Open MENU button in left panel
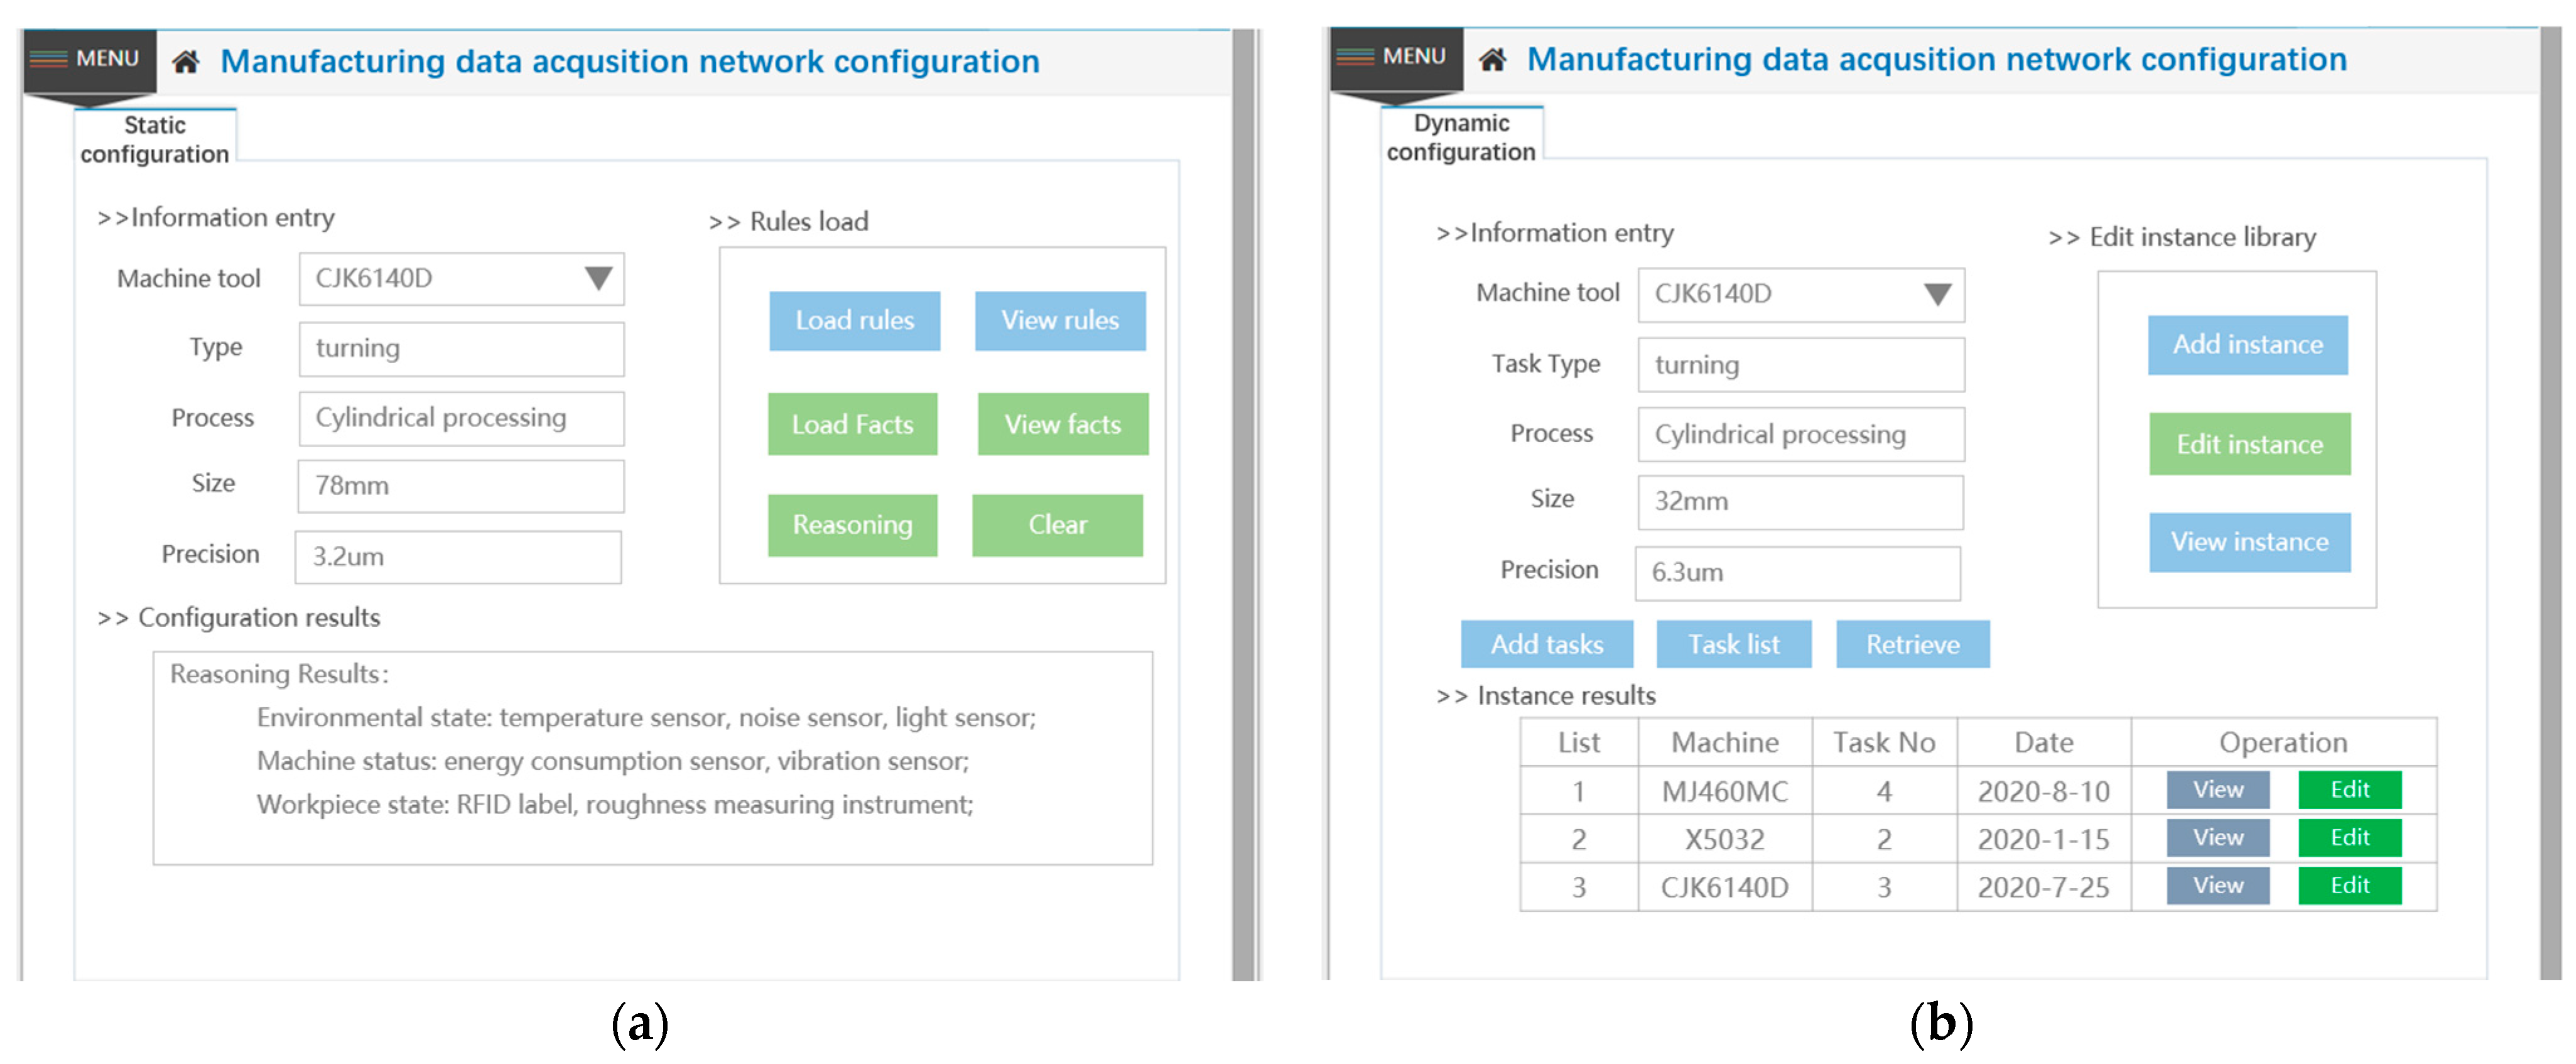Screen dimensions: 2576x1064 tap(89, 59)
